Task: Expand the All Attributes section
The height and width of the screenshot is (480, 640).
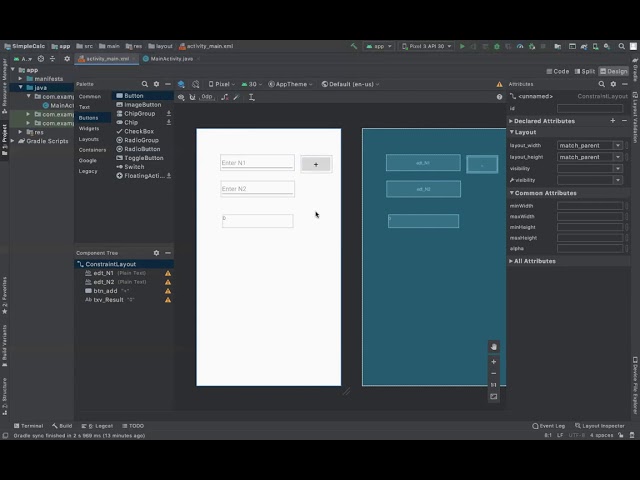Action: coord(511,261)
